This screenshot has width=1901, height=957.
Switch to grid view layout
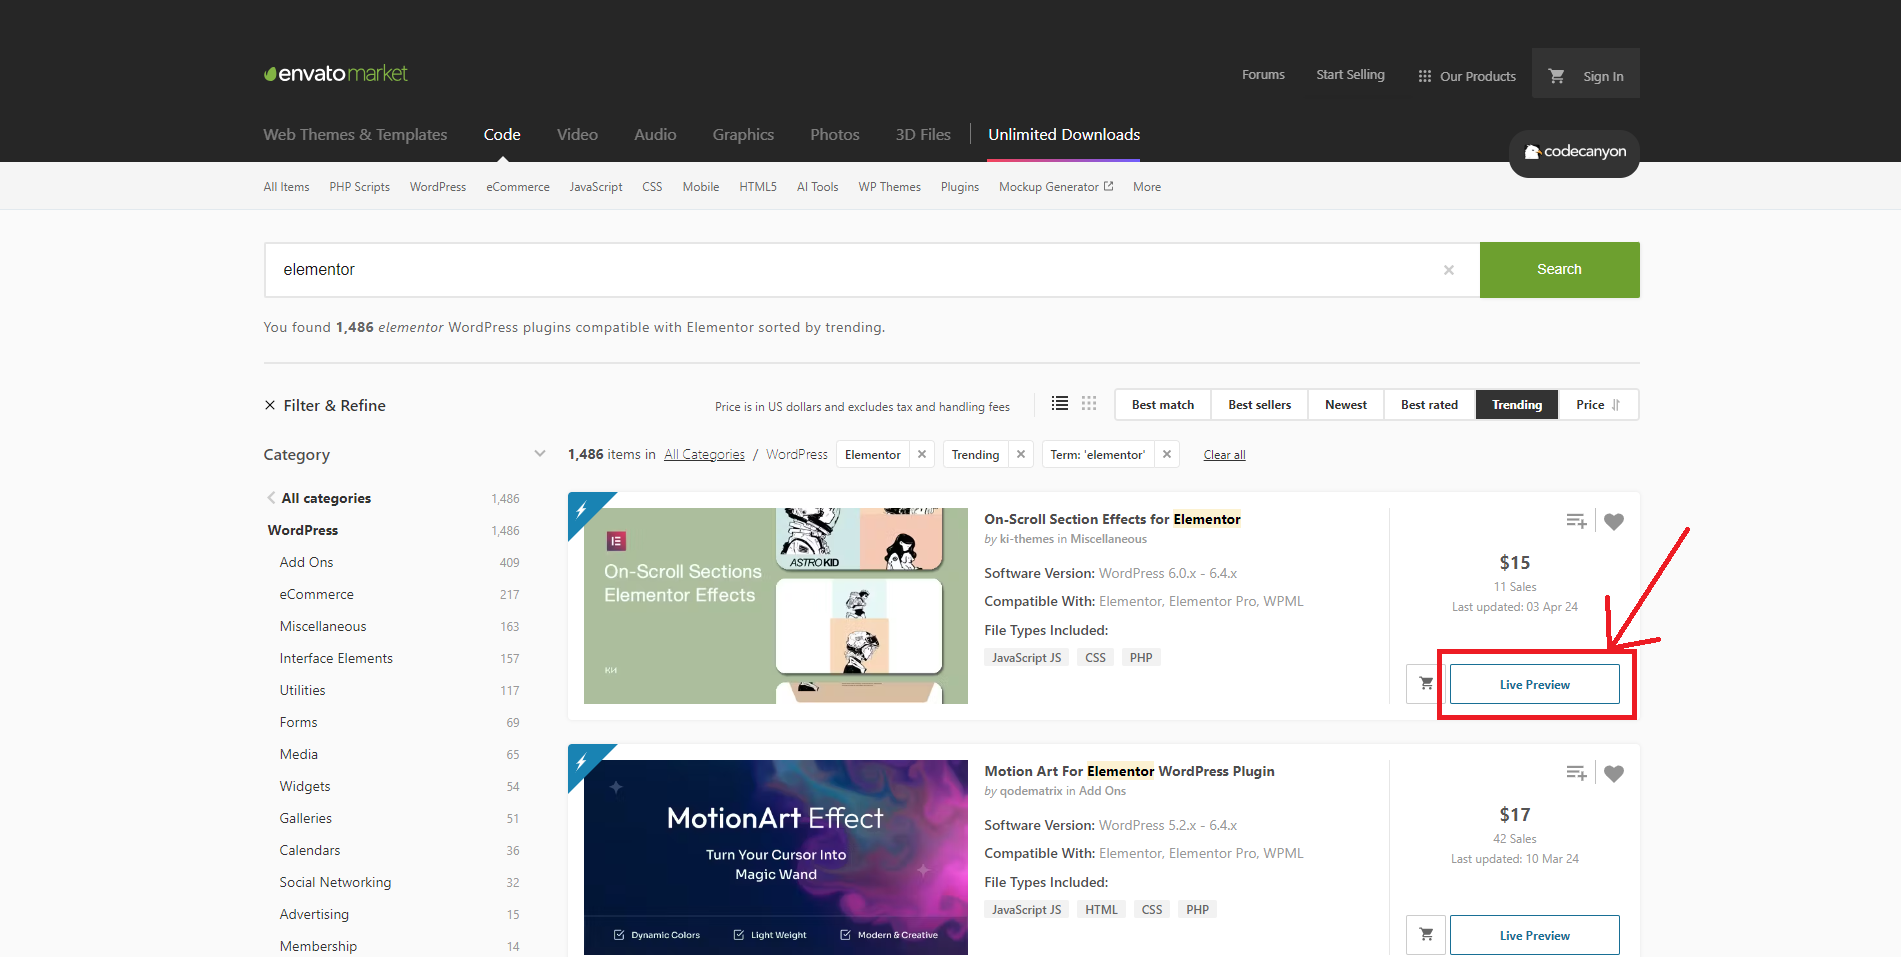pyautogui.click(x=1089, y=404)
